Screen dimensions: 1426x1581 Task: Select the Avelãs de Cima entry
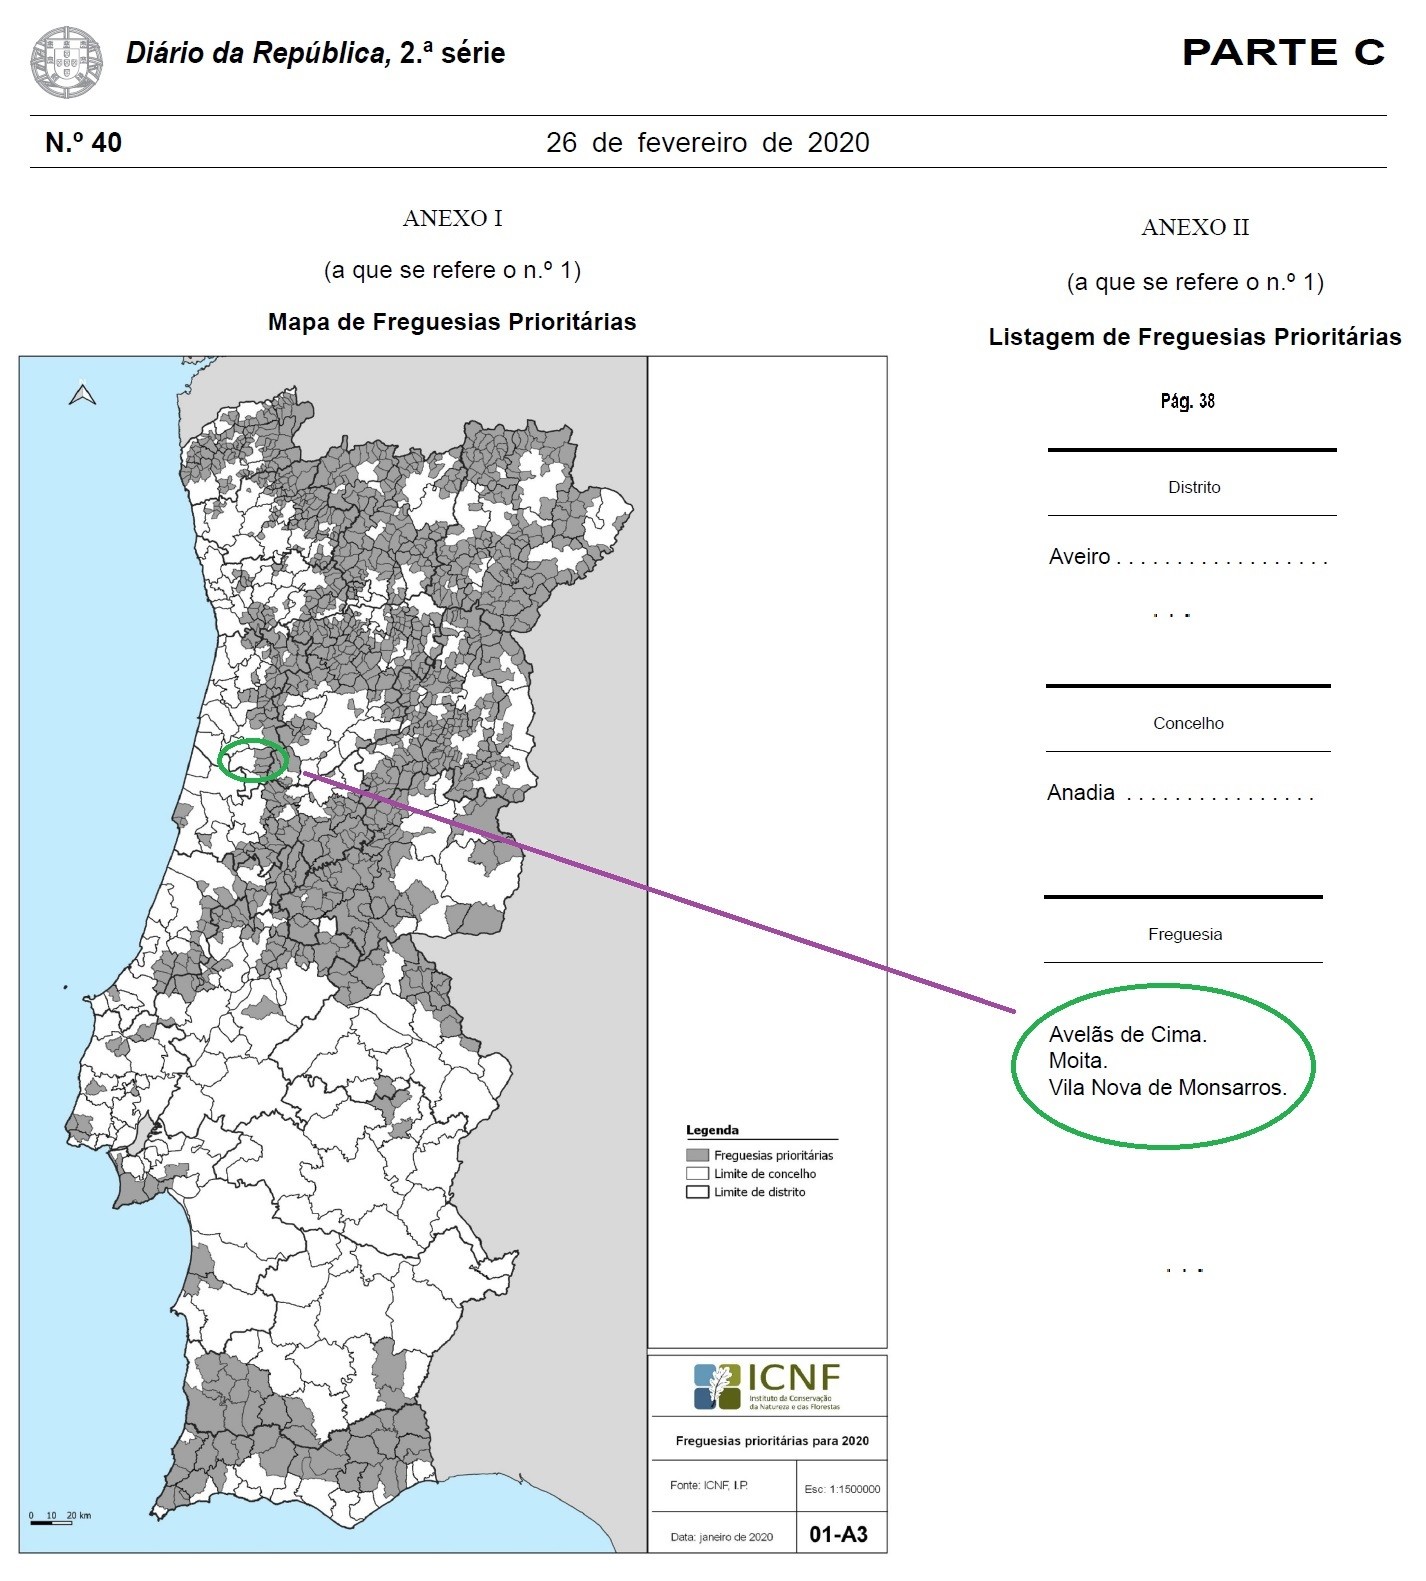(1127, 1035)
